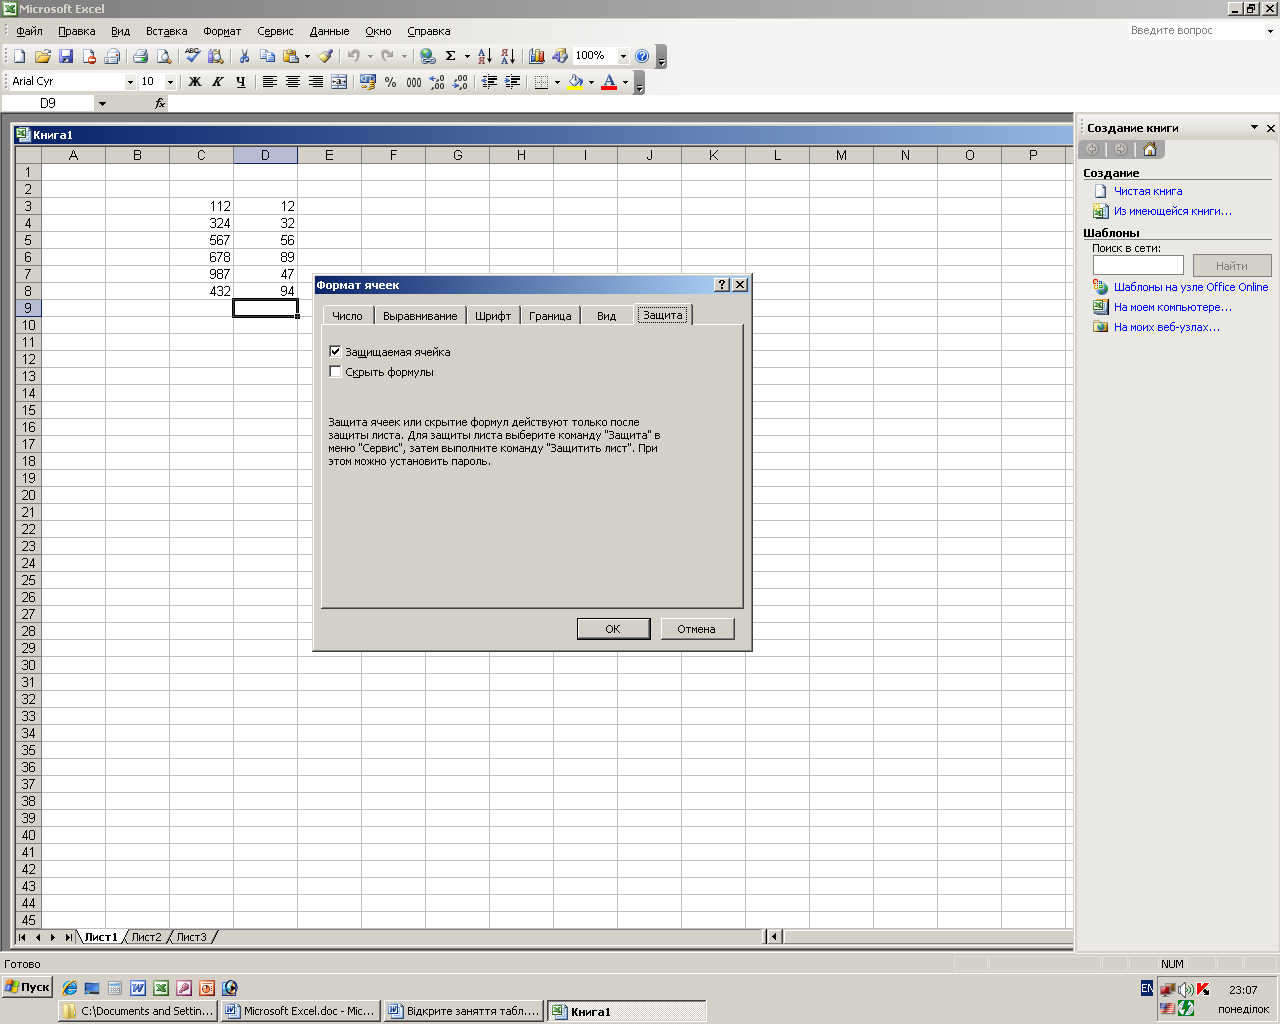The width and height of the screenshot is (1280, 1024).
Task: Open the font size dropdown
Action: [x=170, y=82]
